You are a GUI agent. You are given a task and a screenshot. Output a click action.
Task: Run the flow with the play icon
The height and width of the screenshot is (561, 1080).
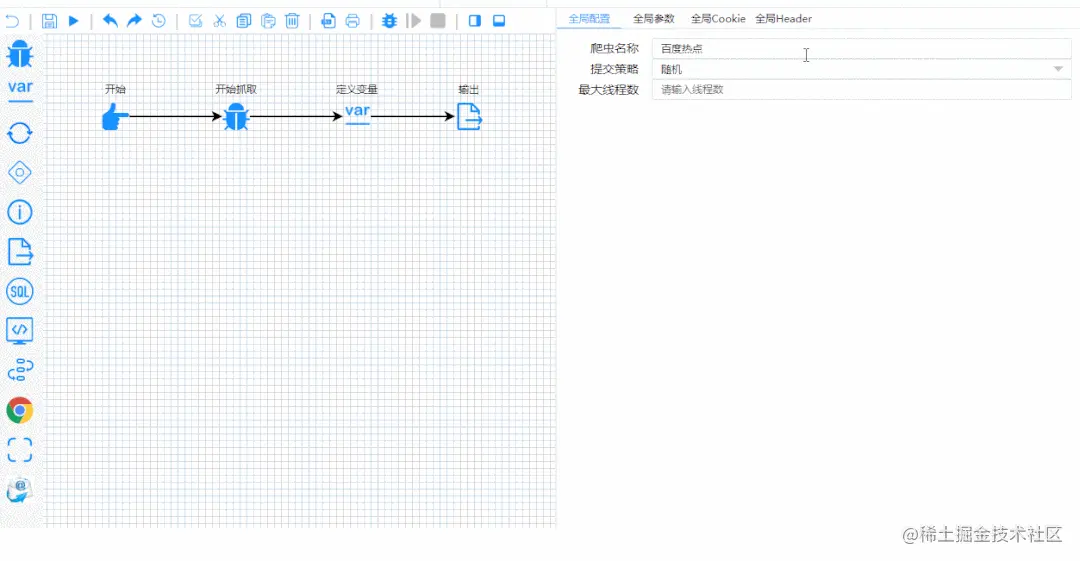(x=74, y=21)
